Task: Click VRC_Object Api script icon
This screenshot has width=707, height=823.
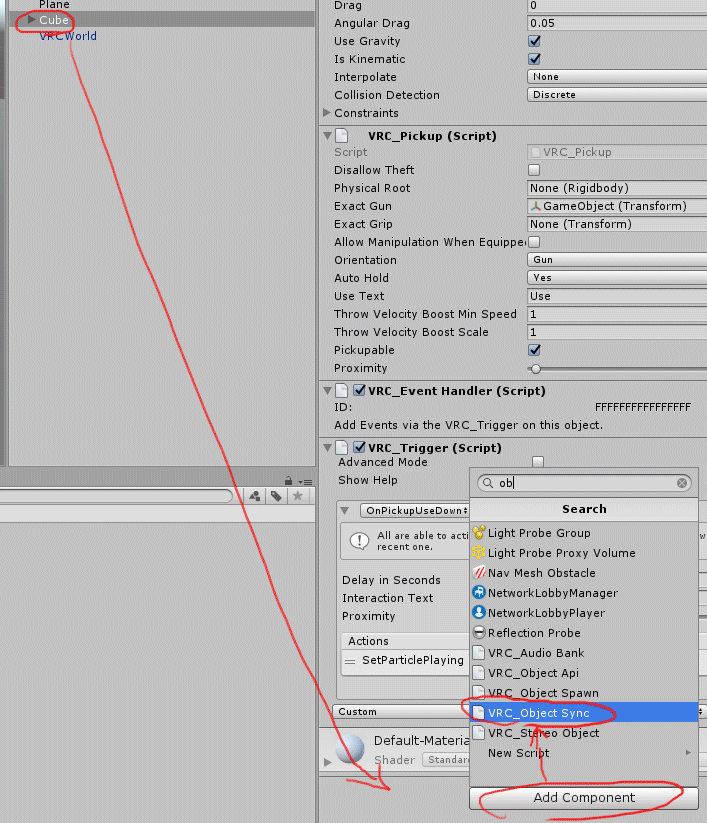Action: (x=478, y=672)
